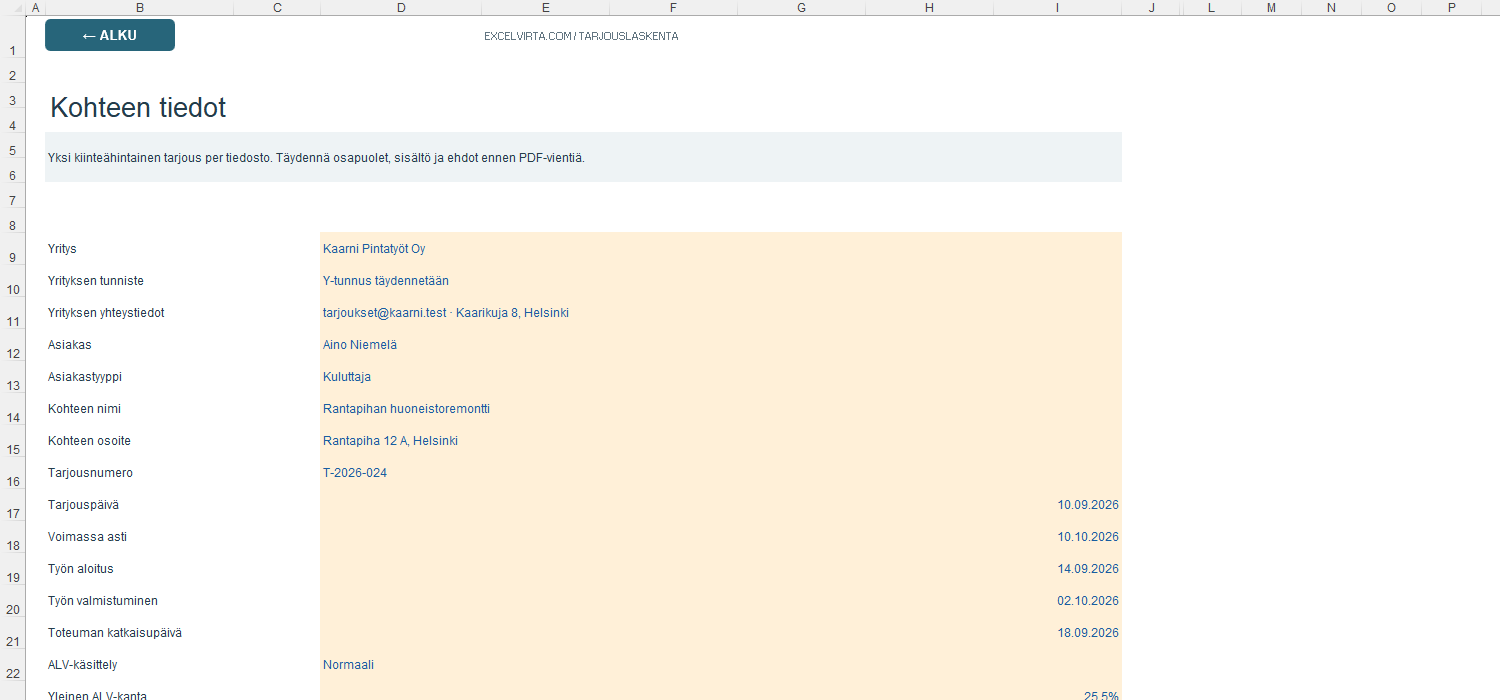Screen dimensions: 1500x700
Task: Select the Toteuman katkaisupäivä date 18.09.2026
Action: coord(1088,633)
